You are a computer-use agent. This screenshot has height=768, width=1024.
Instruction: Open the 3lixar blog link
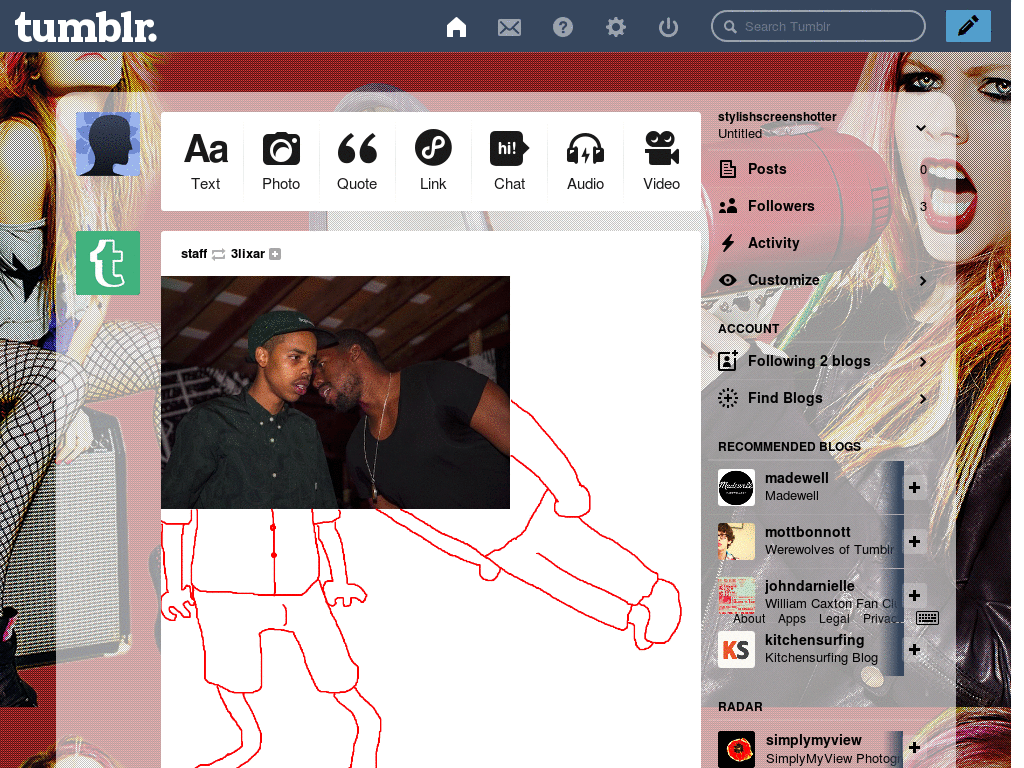(x=248, y=254)
